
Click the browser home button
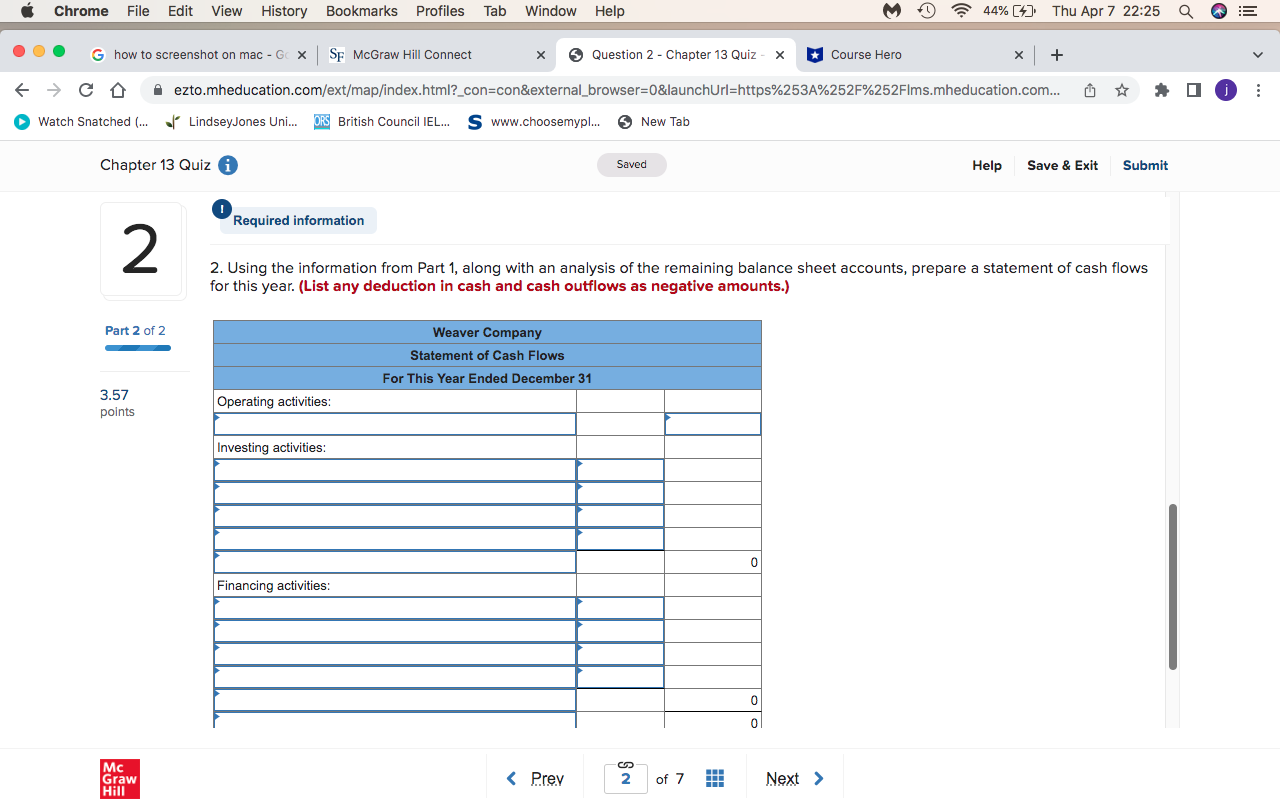[x=117, y=89]
